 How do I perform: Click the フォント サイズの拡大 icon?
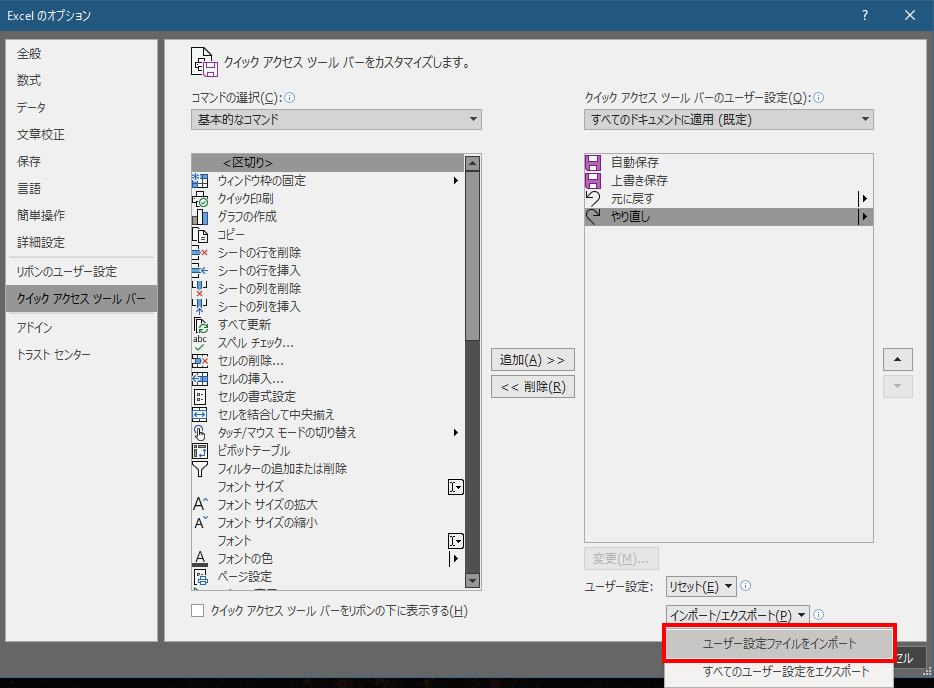click(200, 505)
